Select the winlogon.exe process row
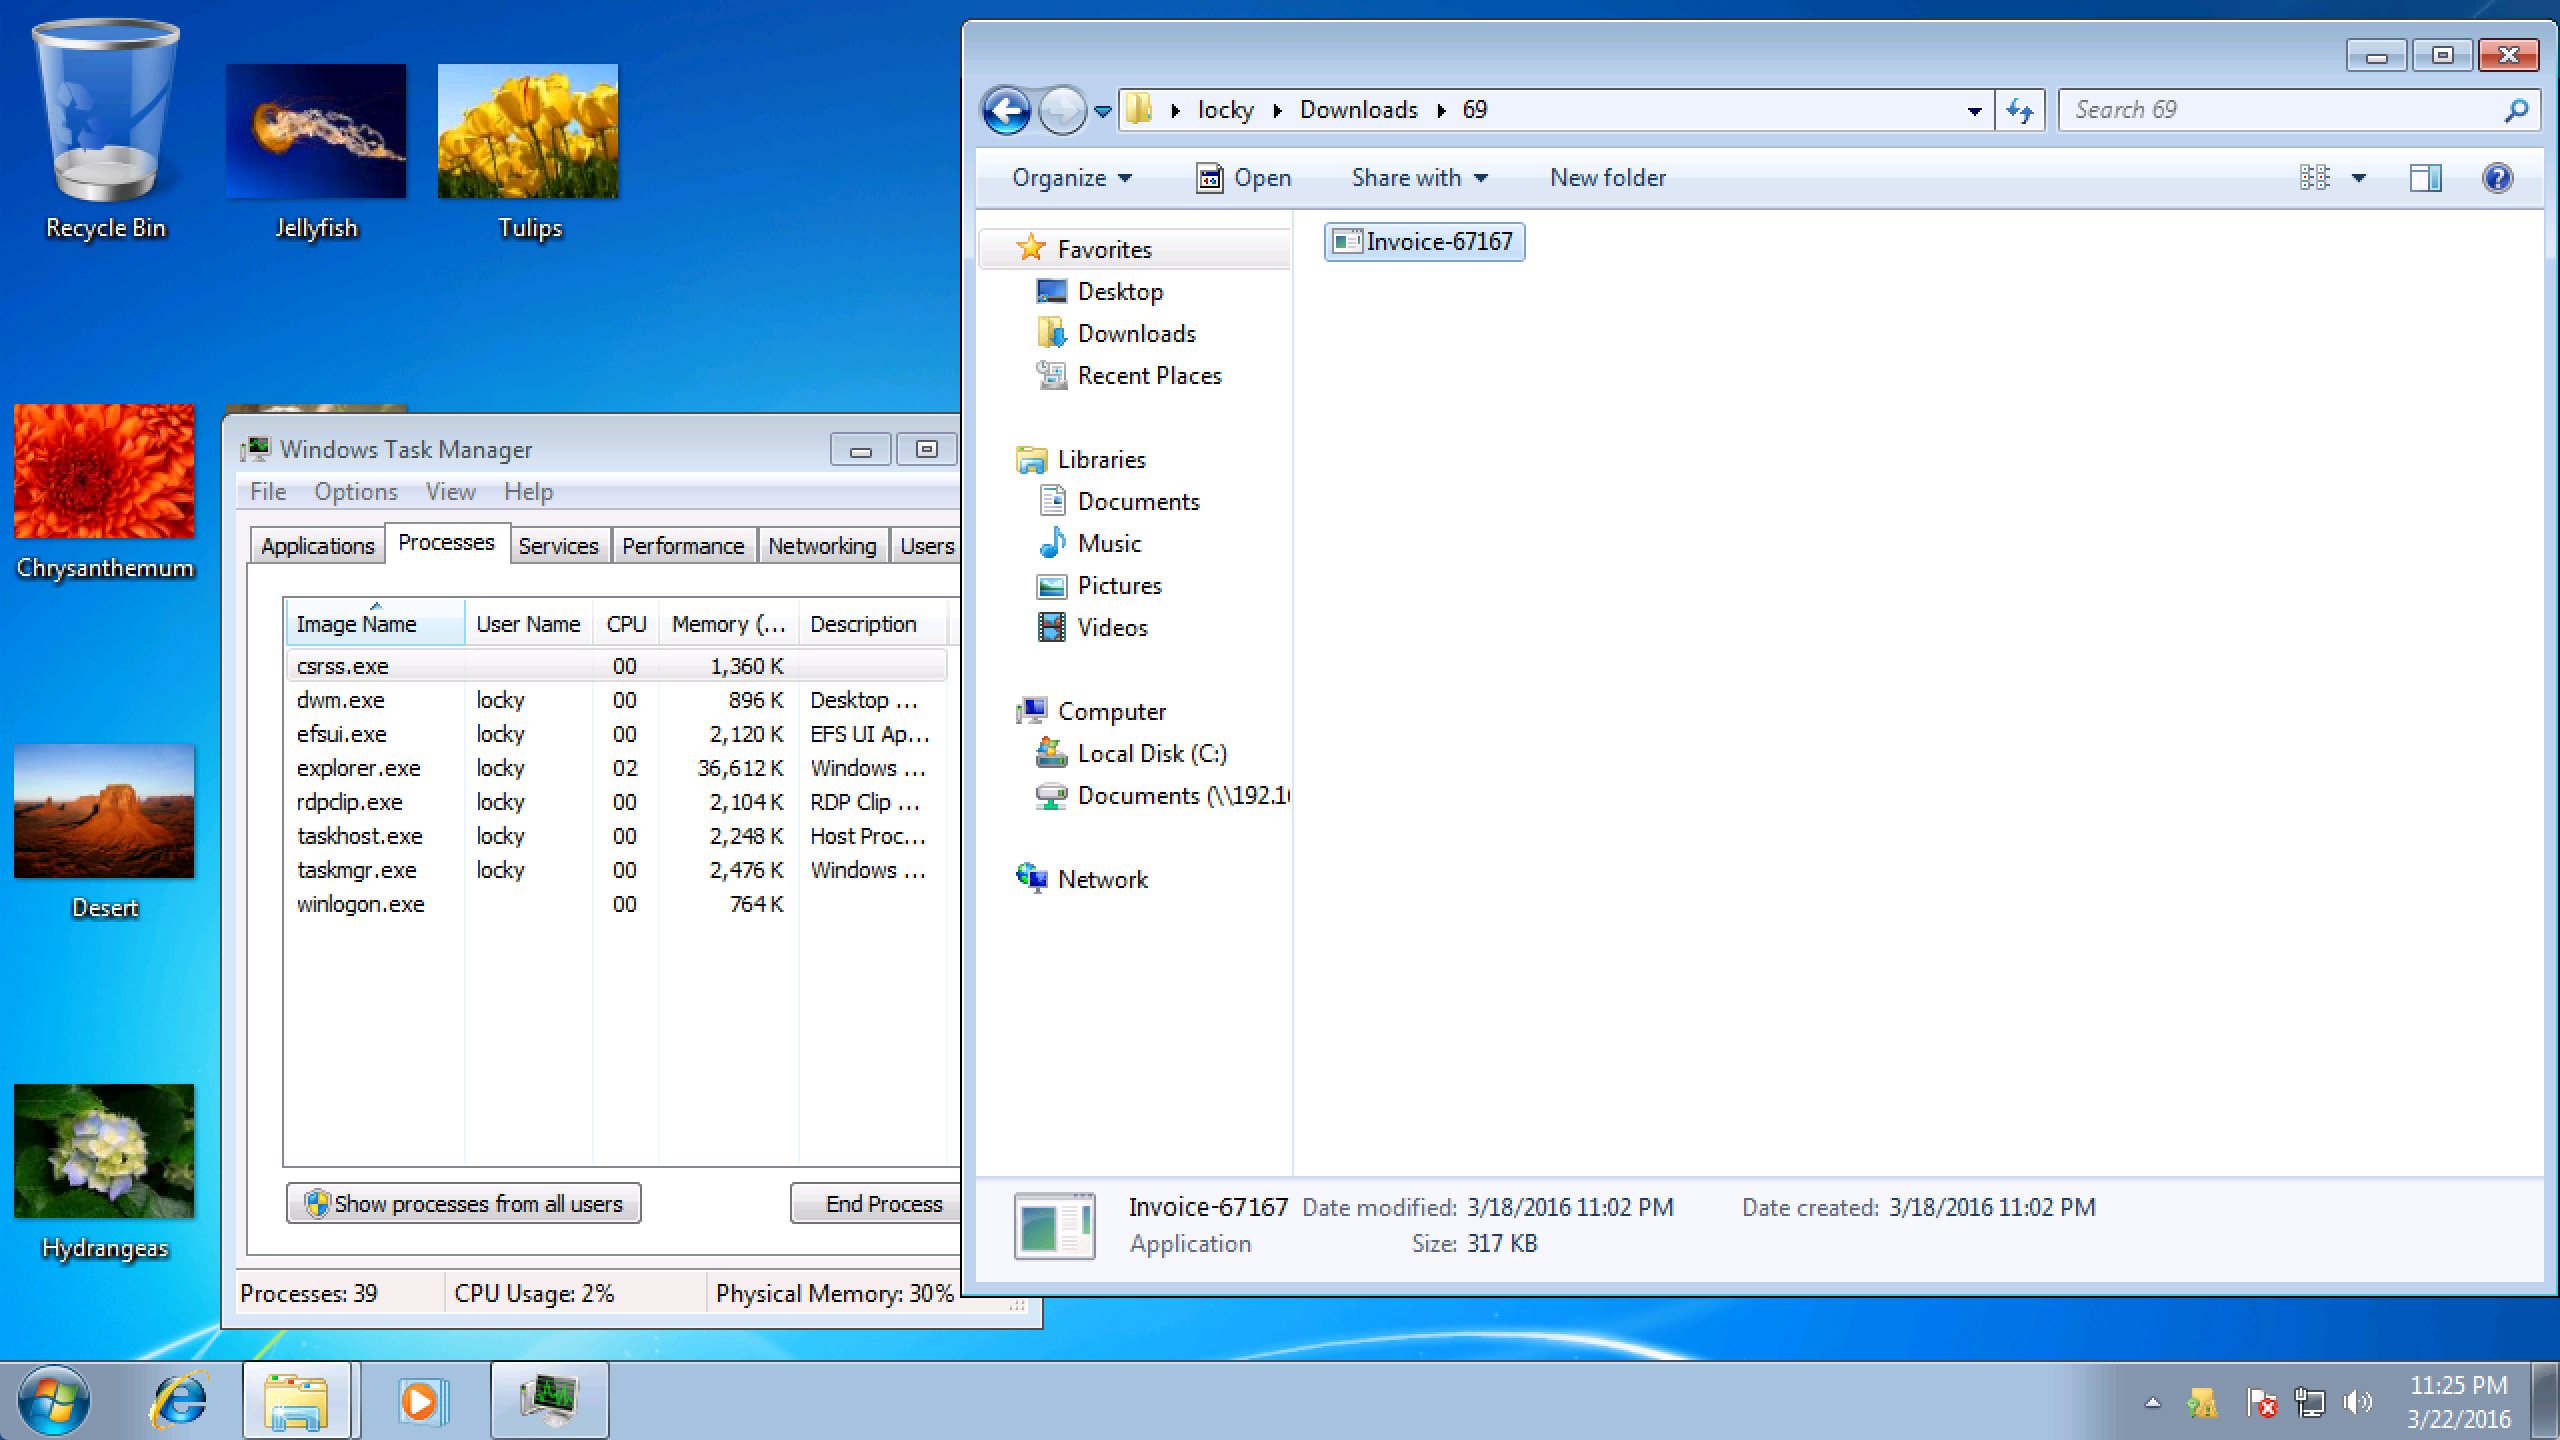The height and width of the screenshot is (1440, 2560). point(616,904)
